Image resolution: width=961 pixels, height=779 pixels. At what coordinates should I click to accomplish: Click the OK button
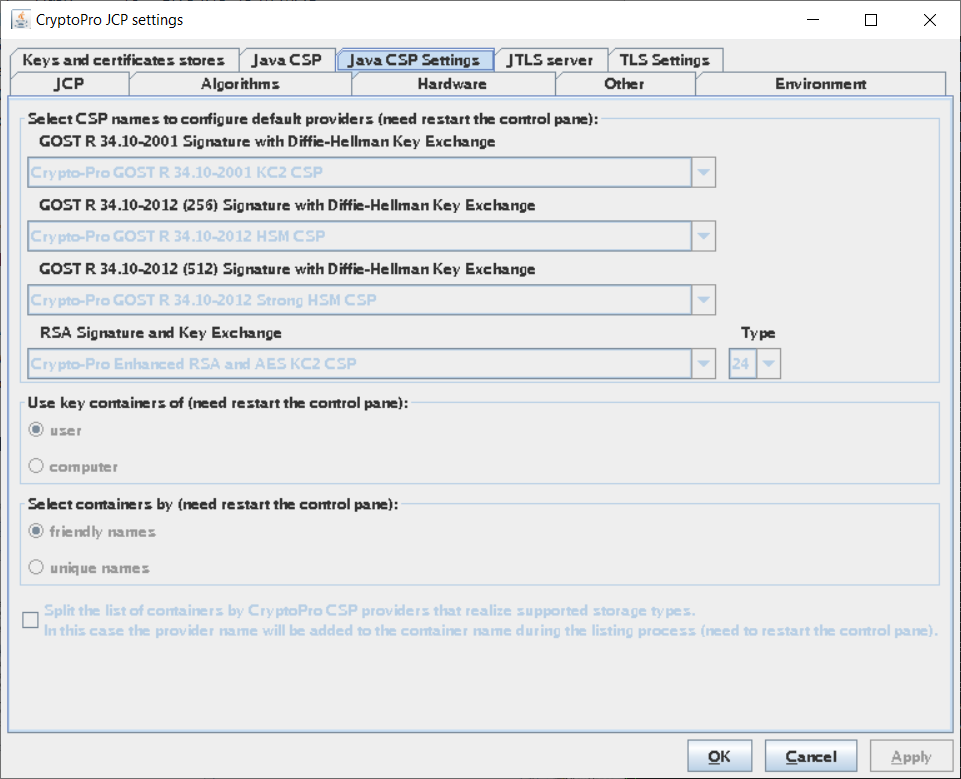[x=720, y=756]
